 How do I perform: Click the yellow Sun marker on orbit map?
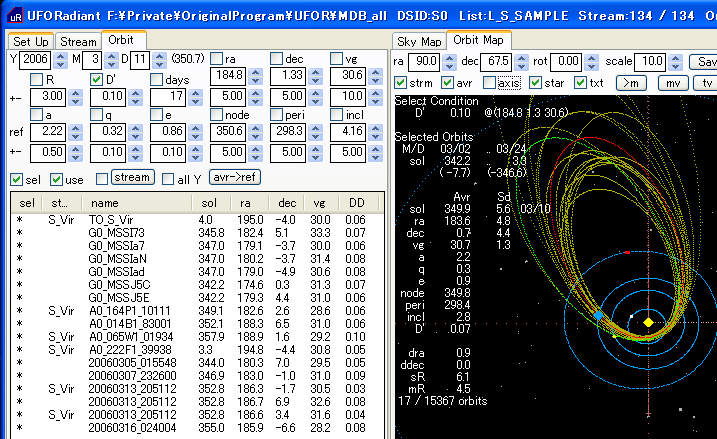[649, 323]
